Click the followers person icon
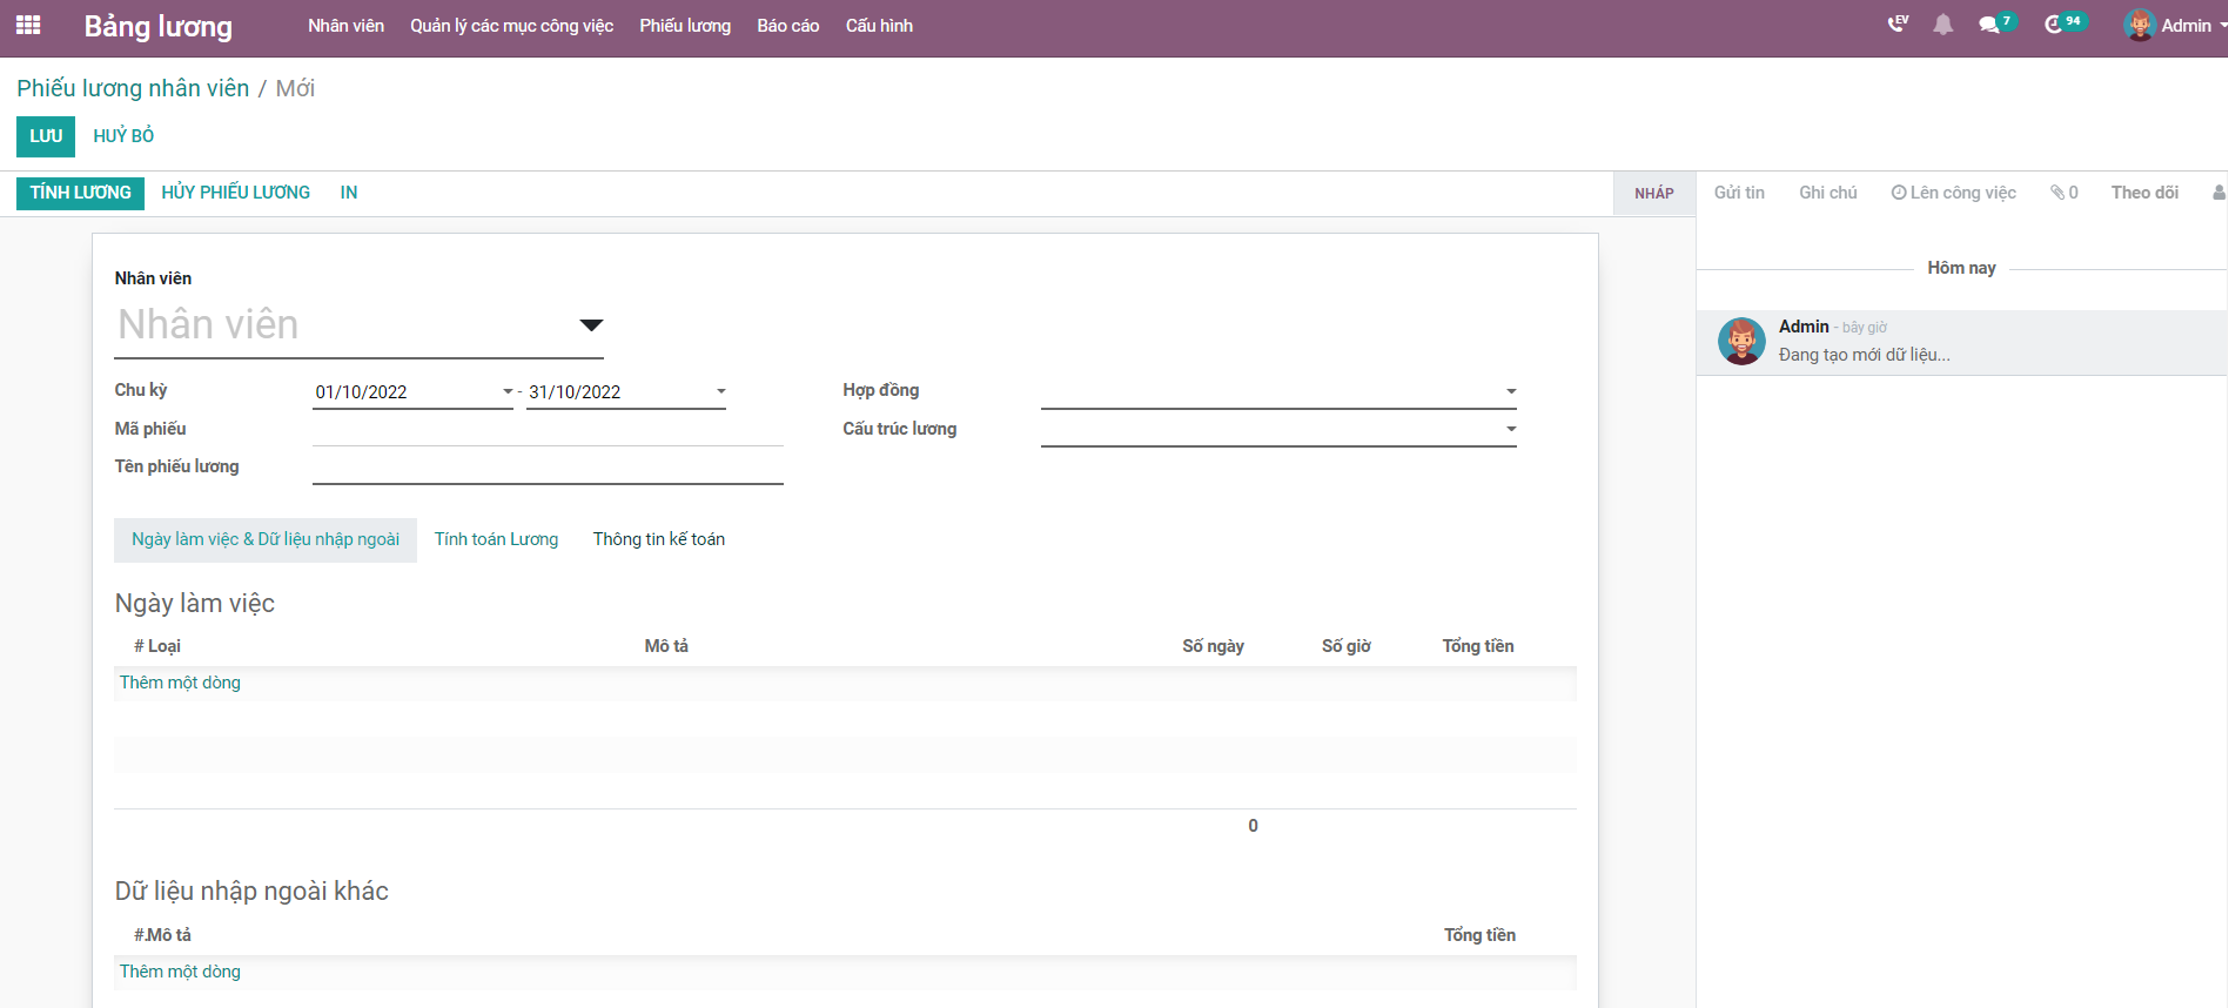The height and width of the screenshot is (1008, 2228). (2218, 192)
